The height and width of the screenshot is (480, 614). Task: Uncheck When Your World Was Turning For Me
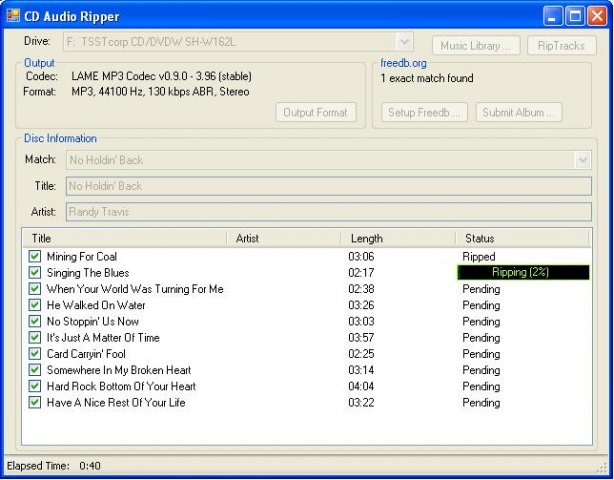[x=34, y=289]
